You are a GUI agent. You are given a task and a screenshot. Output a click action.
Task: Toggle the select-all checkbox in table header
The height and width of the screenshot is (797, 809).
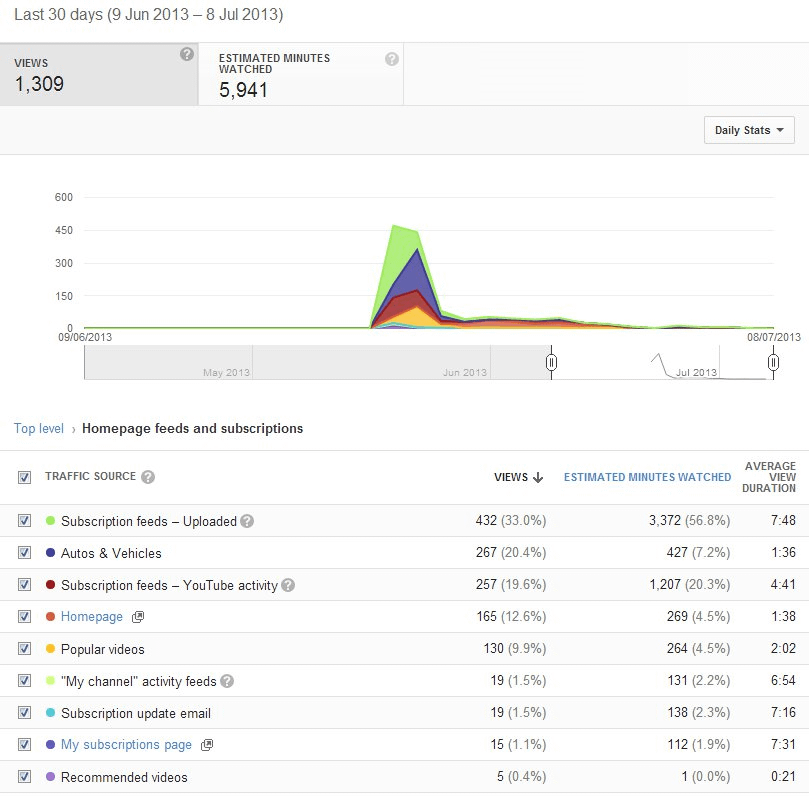point(24,478)
